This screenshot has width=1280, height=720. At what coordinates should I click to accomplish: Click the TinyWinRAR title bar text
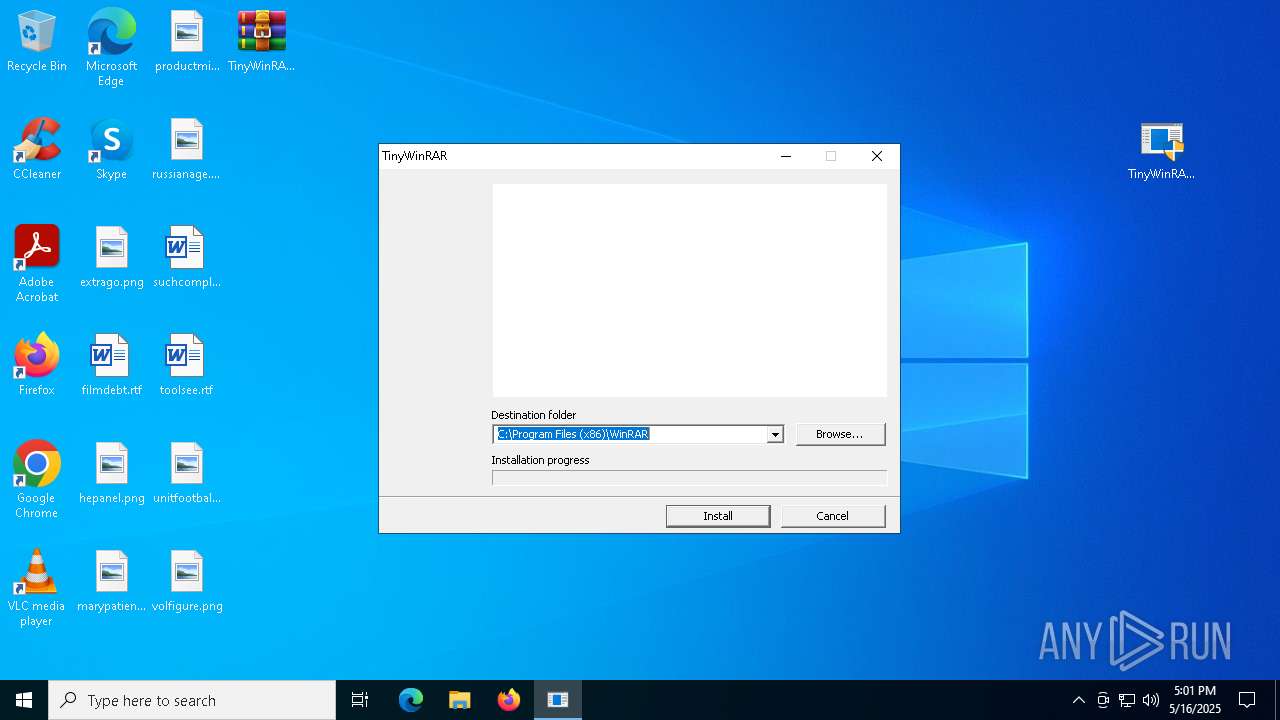[x=414, y=156]
